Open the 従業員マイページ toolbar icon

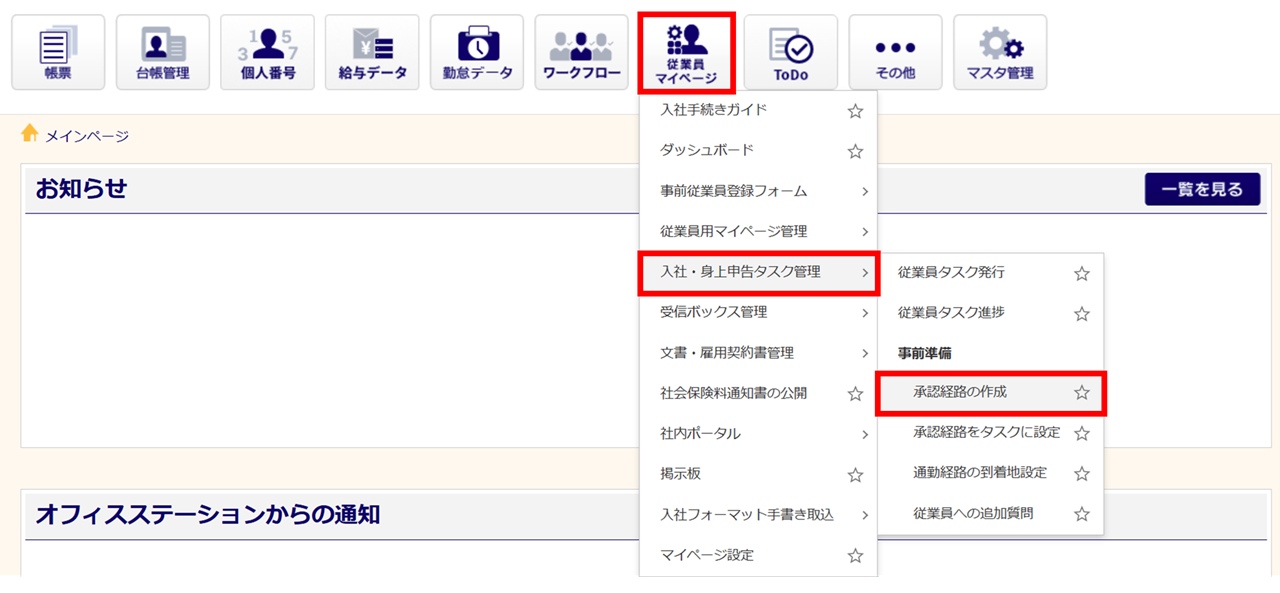(x=686, y=52)
